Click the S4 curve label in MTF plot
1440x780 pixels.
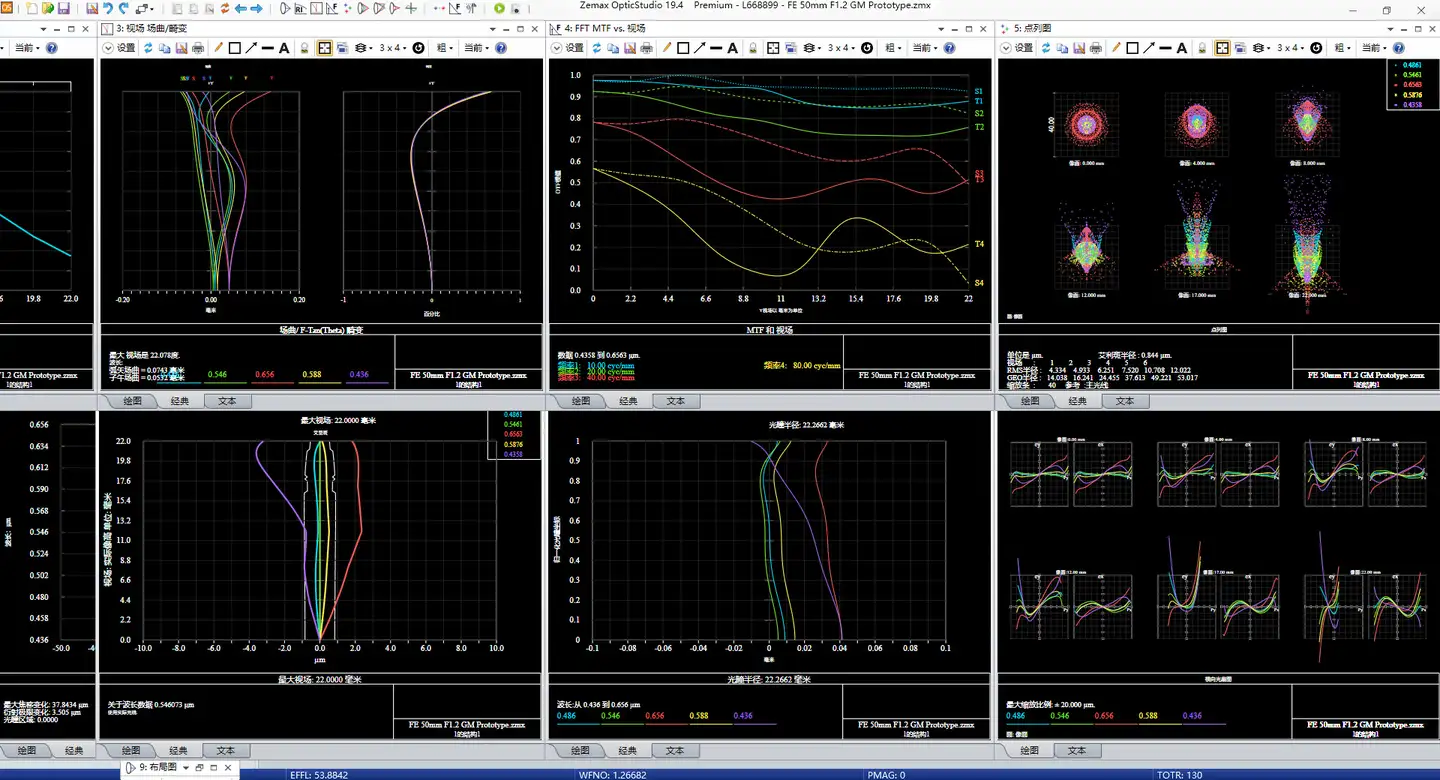979,283
